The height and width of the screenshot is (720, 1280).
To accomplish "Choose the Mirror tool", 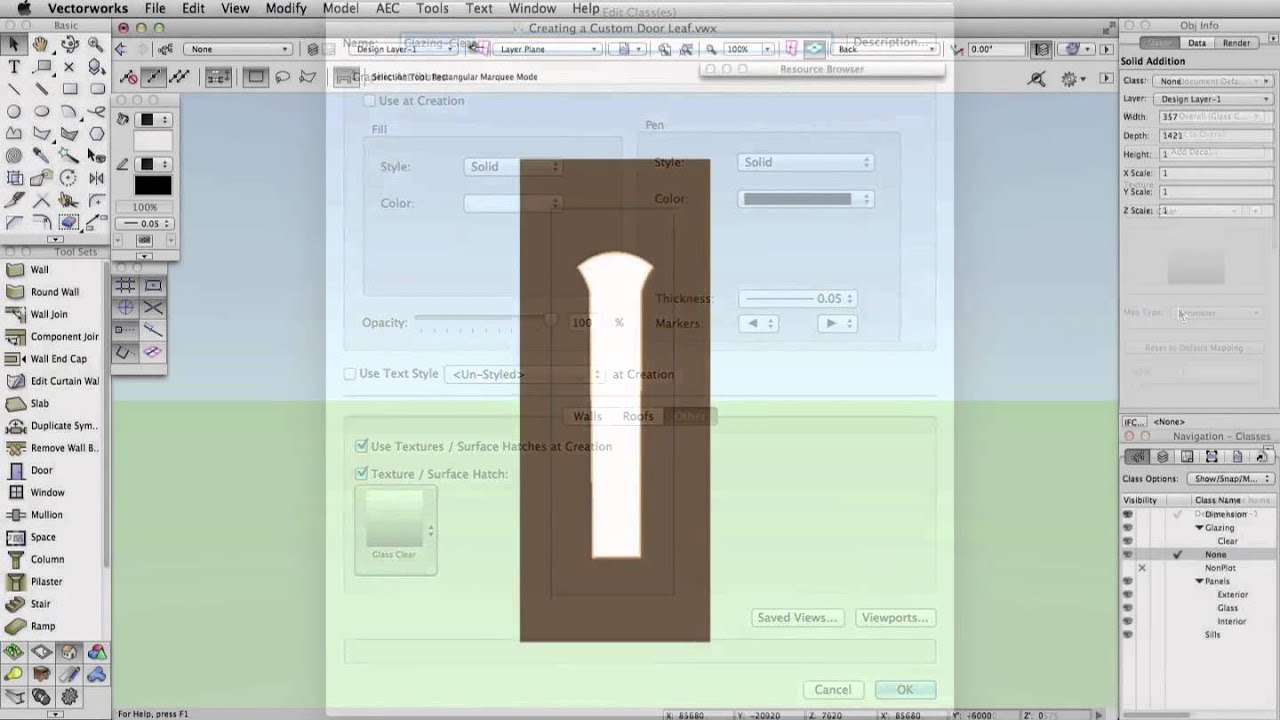I will coord(96,178).
